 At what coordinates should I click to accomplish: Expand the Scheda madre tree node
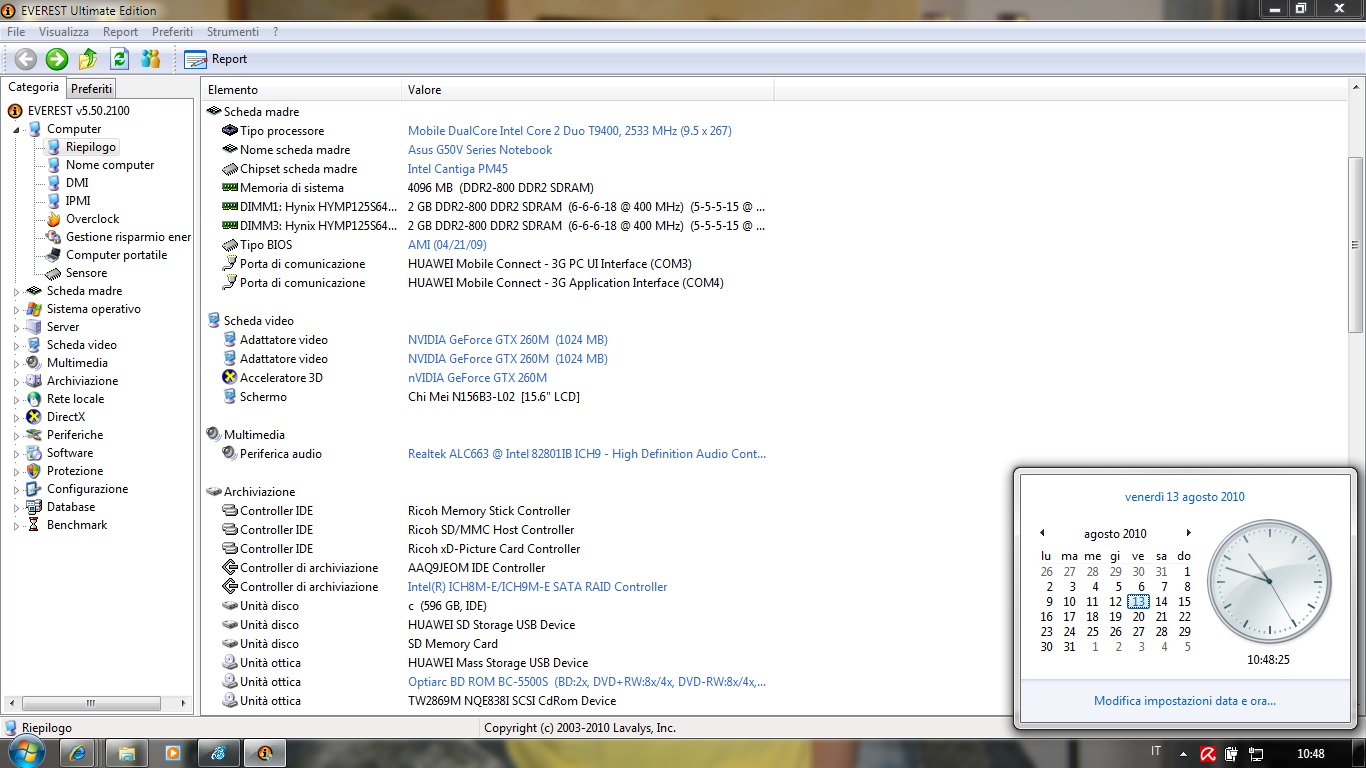[x=17, y=292]
